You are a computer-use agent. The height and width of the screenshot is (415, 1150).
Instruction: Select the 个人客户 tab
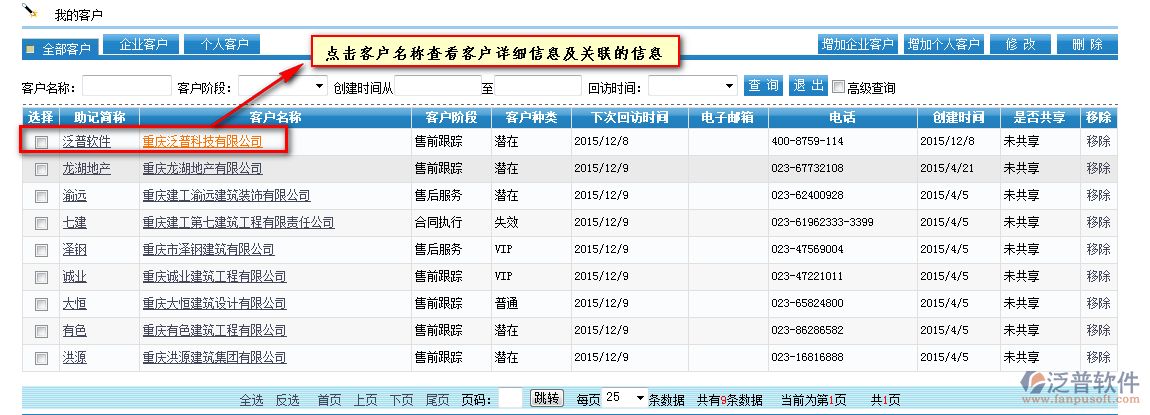222,44
